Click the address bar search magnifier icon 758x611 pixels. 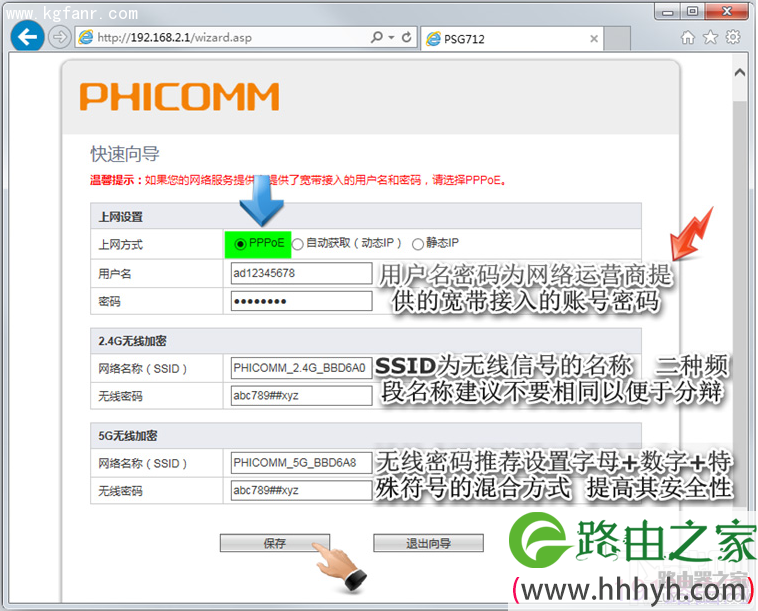[x=376, y=37]
